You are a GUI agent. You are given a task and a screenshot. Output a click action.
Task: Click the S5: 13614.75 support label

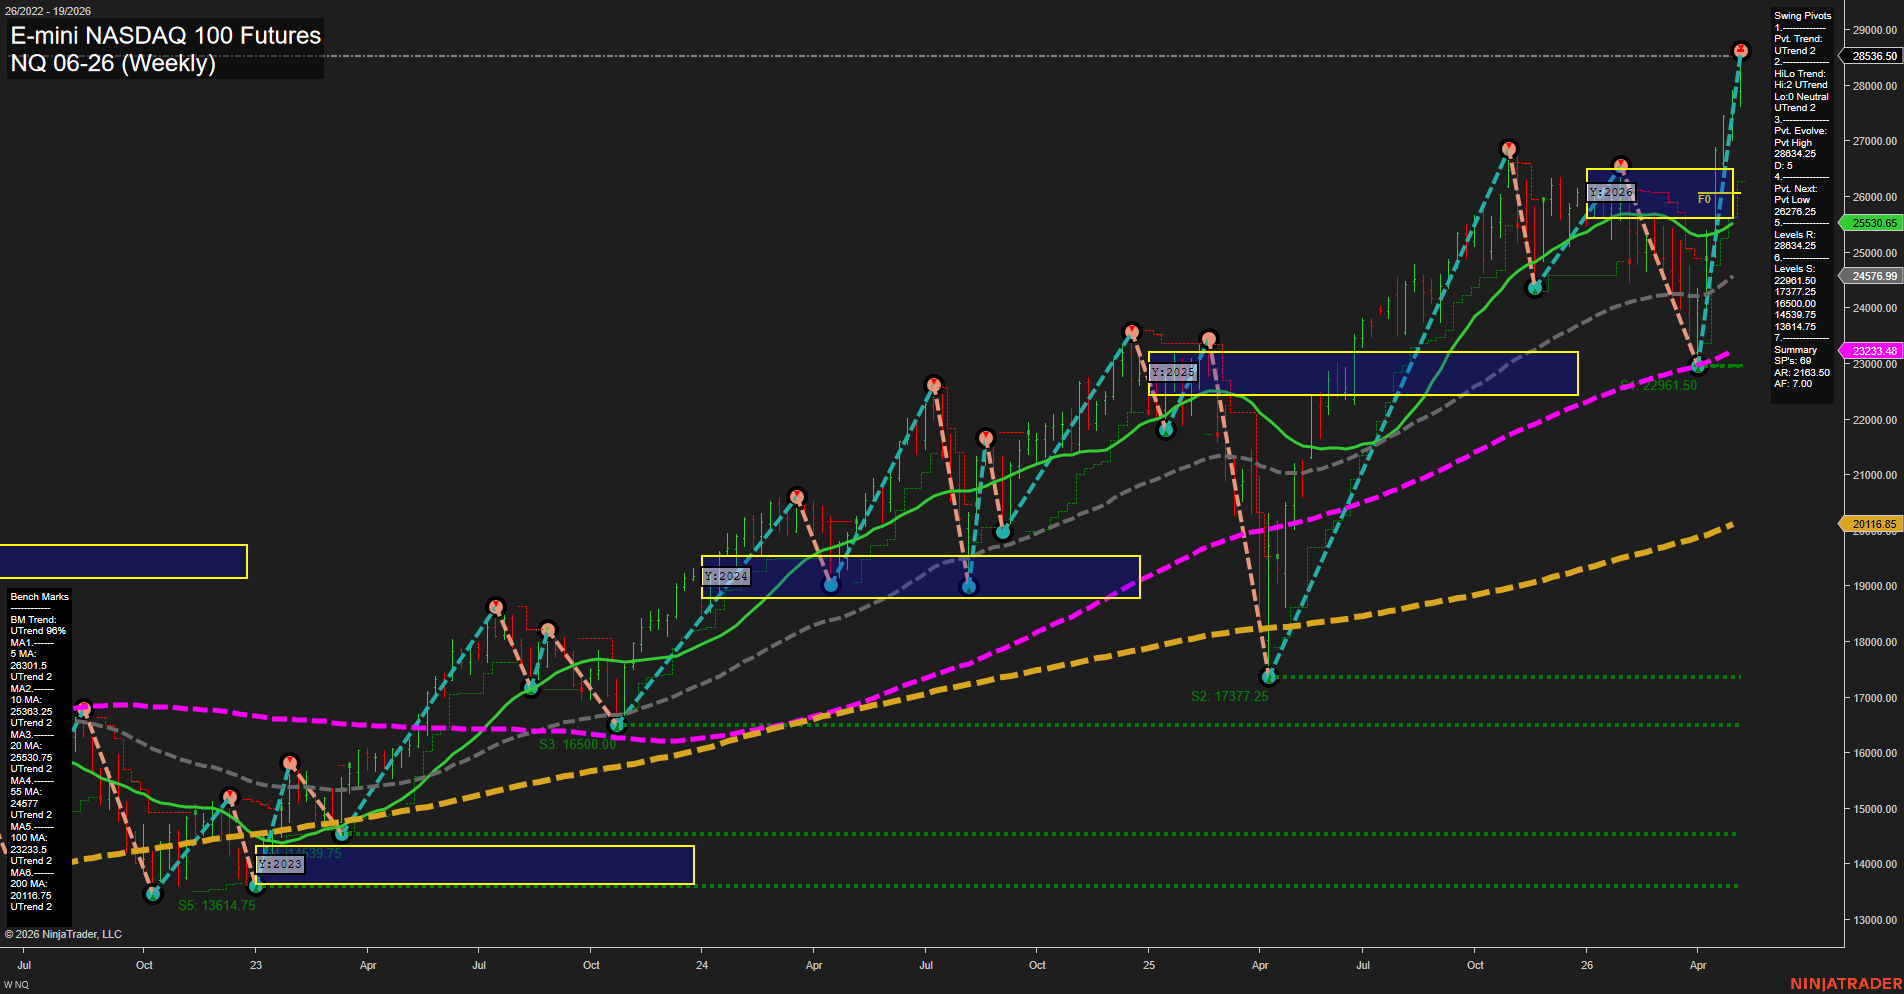click(216, 905)
